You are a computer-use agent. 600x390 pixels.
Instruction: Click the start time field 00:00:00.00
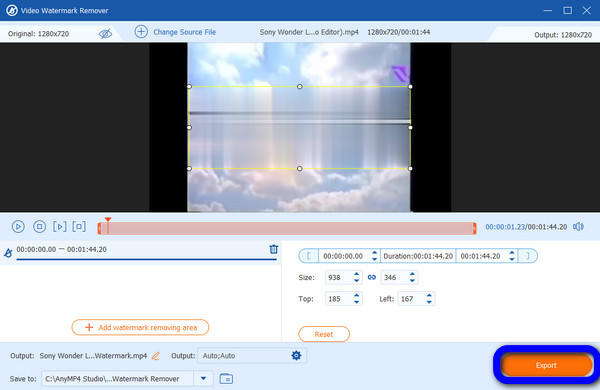click(343, 256)
